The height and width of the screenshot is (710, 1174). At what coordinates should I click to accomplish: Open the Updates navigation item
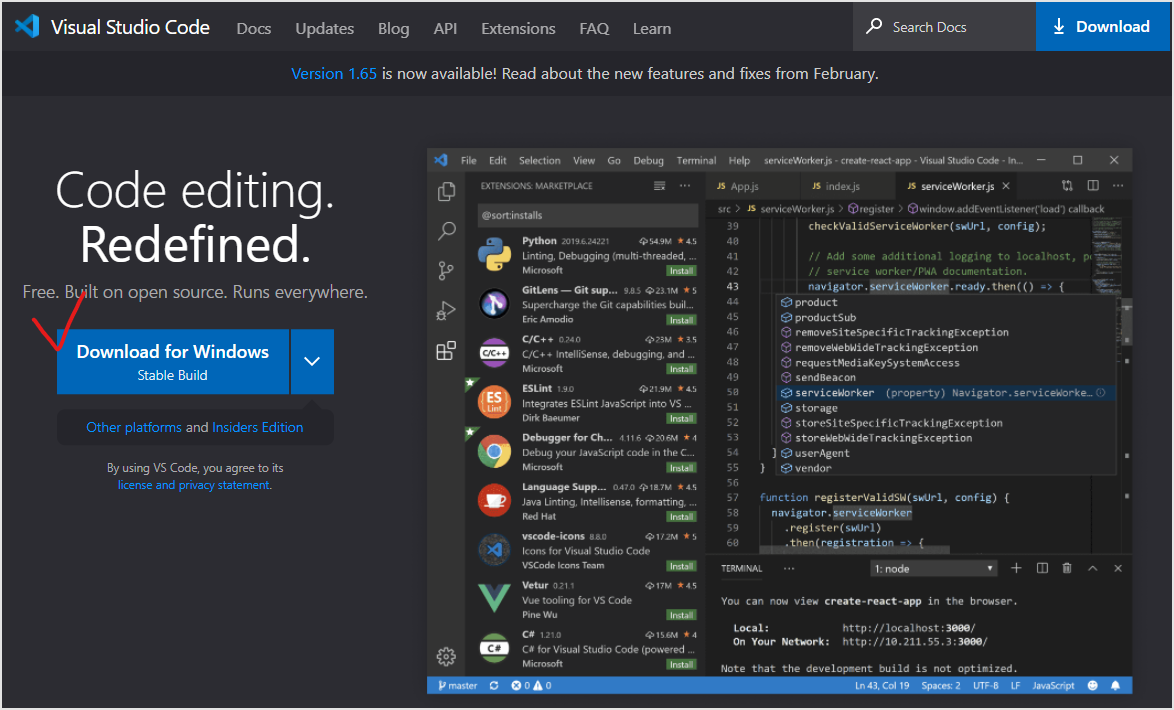coord(324,28)
